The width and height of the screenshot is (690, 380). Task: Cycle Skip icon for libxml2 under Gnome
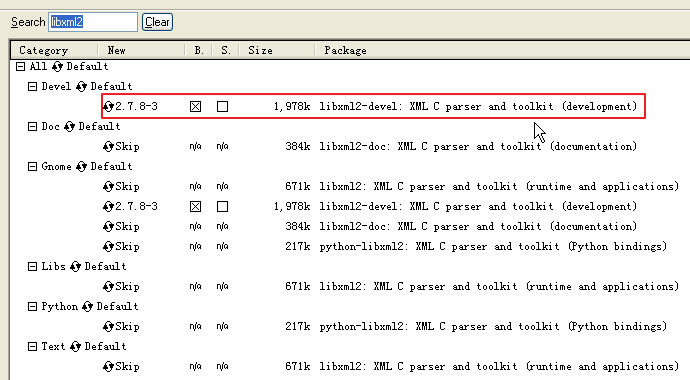point(108,186)
